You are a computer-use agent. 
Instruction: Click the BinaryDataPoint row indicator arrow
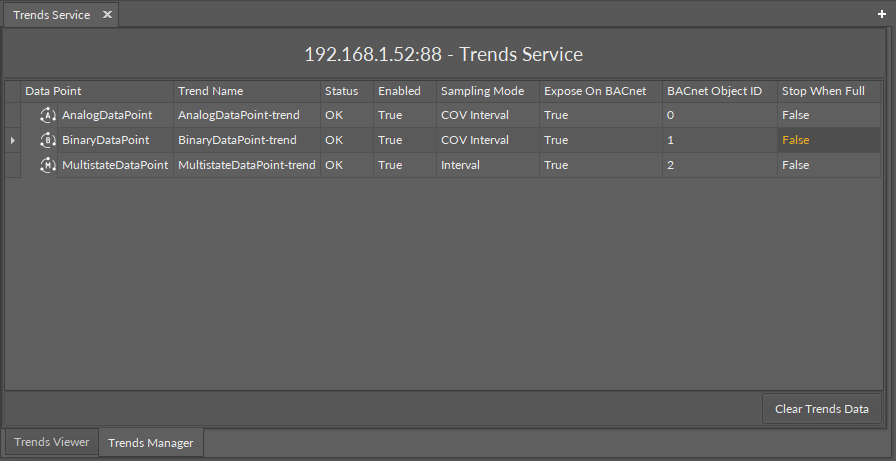[13, 140]
